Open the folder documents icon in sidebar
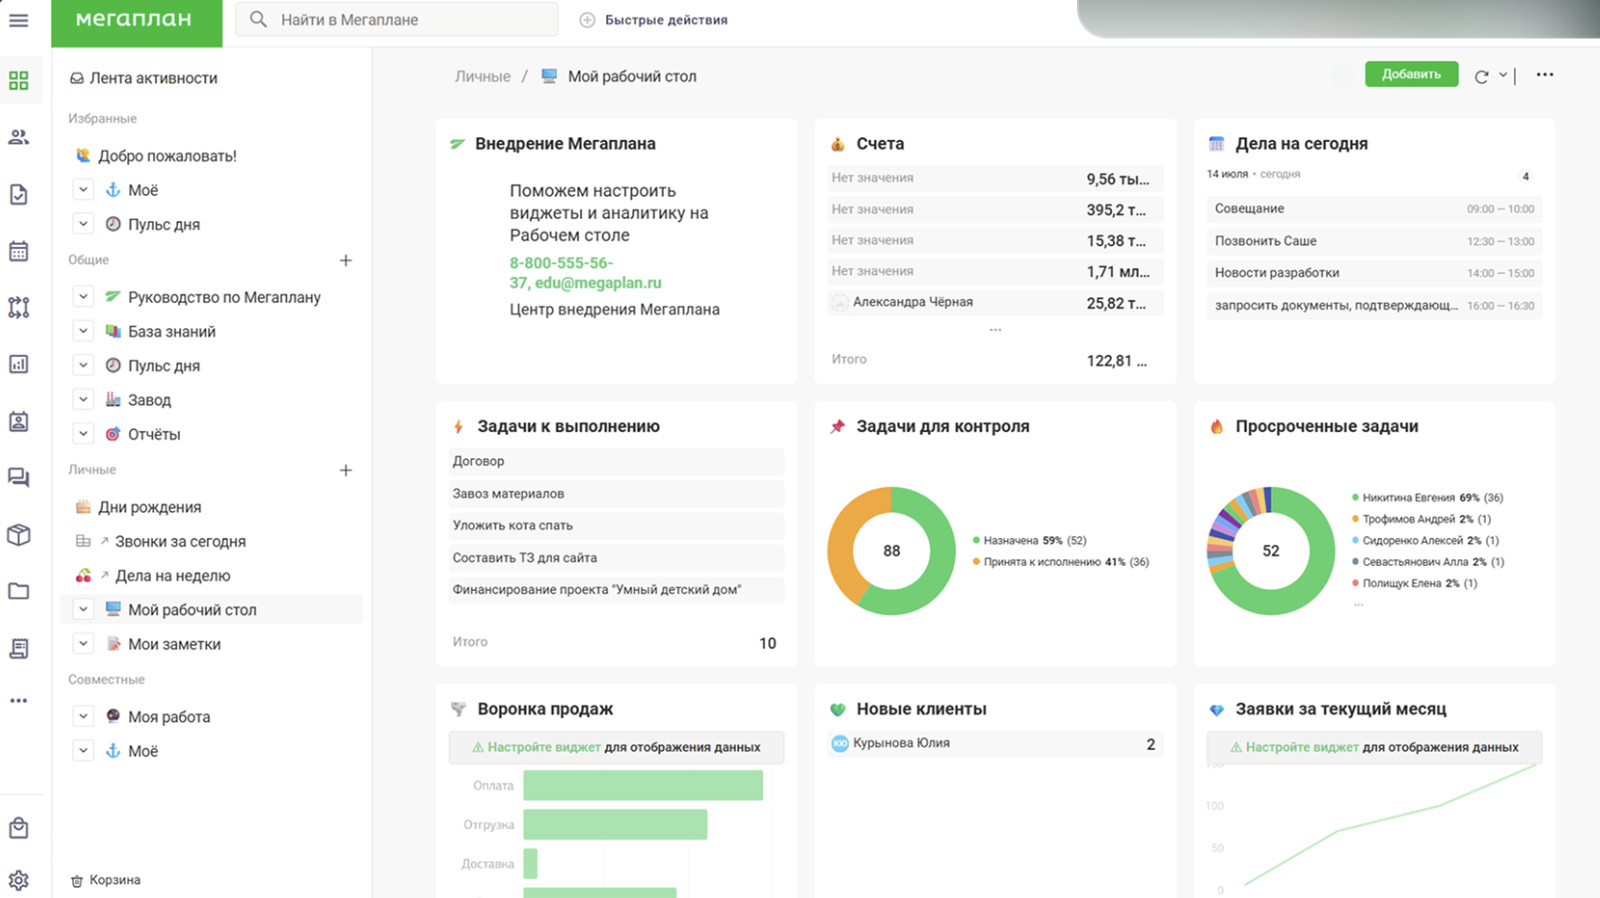The height and width of the screenshot is (898, 1600). click(18, 591)
